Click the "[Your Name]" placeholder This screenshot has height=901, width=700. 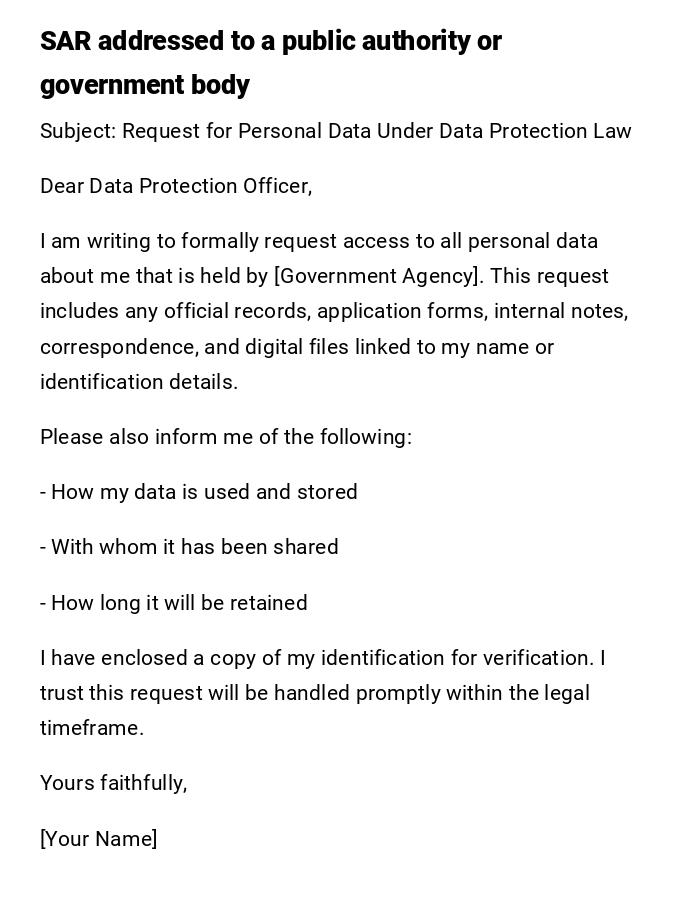click(99, 839)
